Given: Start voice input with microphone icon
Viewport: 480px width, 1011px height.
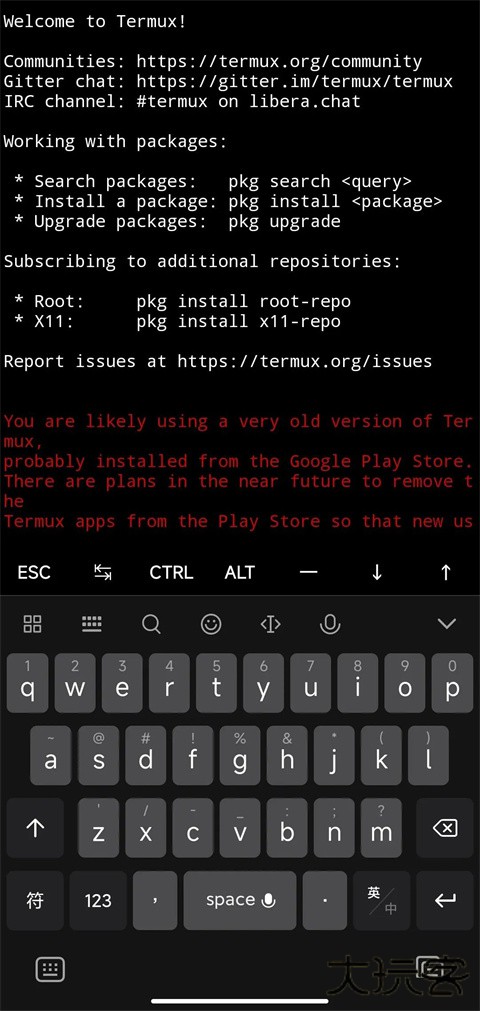Looking at the screenshot, I should (330, 623).
